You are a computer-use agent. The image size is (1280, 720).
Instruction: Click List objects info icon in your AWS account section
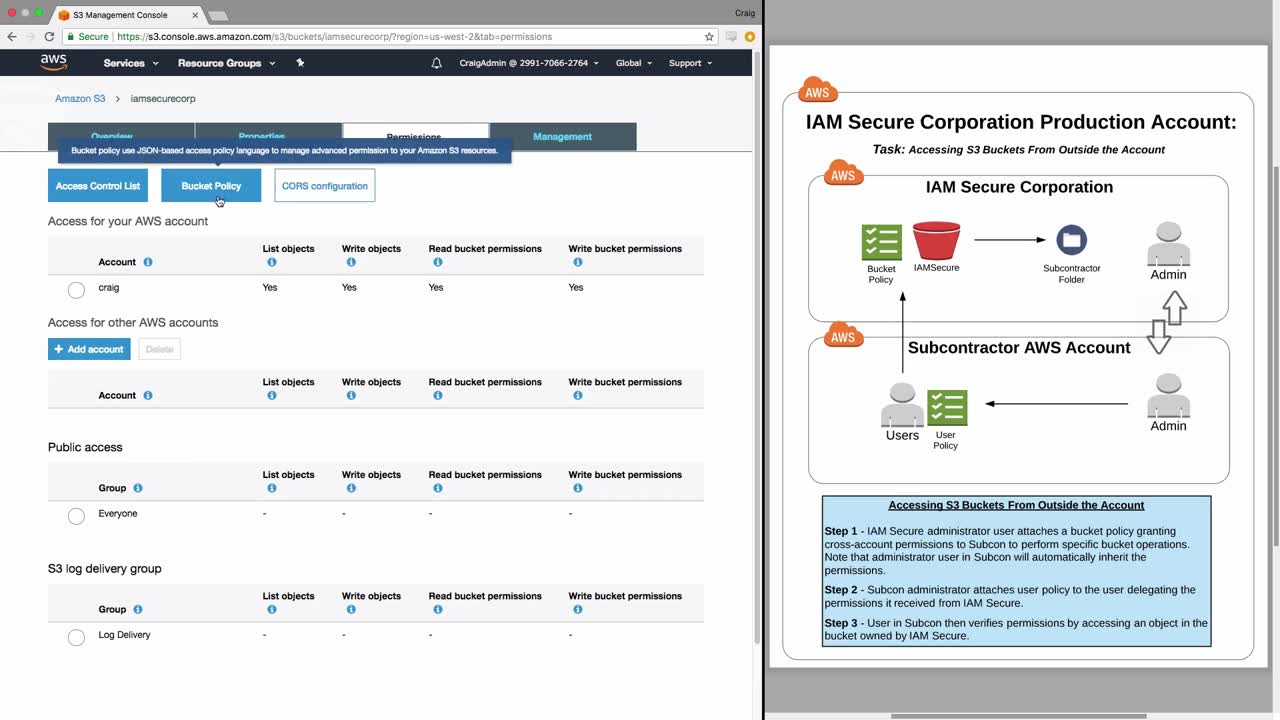click(271, 262)
